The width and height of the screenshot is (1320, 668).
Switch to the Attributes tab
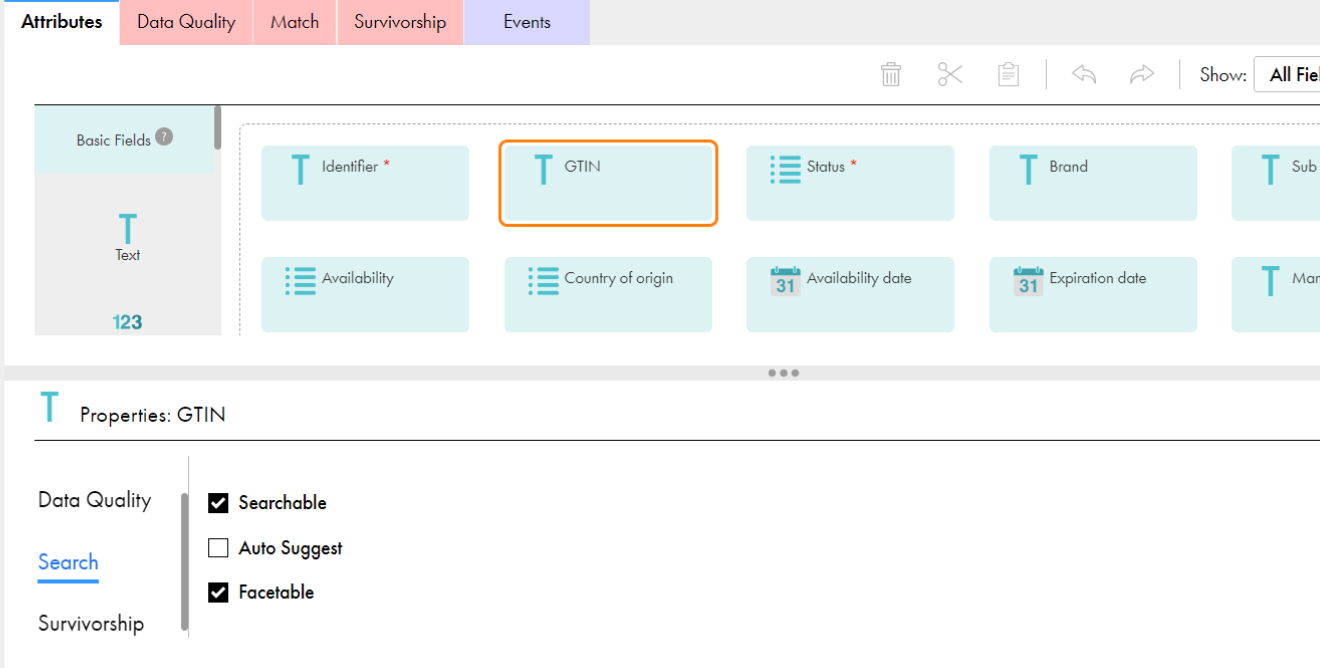62,22
